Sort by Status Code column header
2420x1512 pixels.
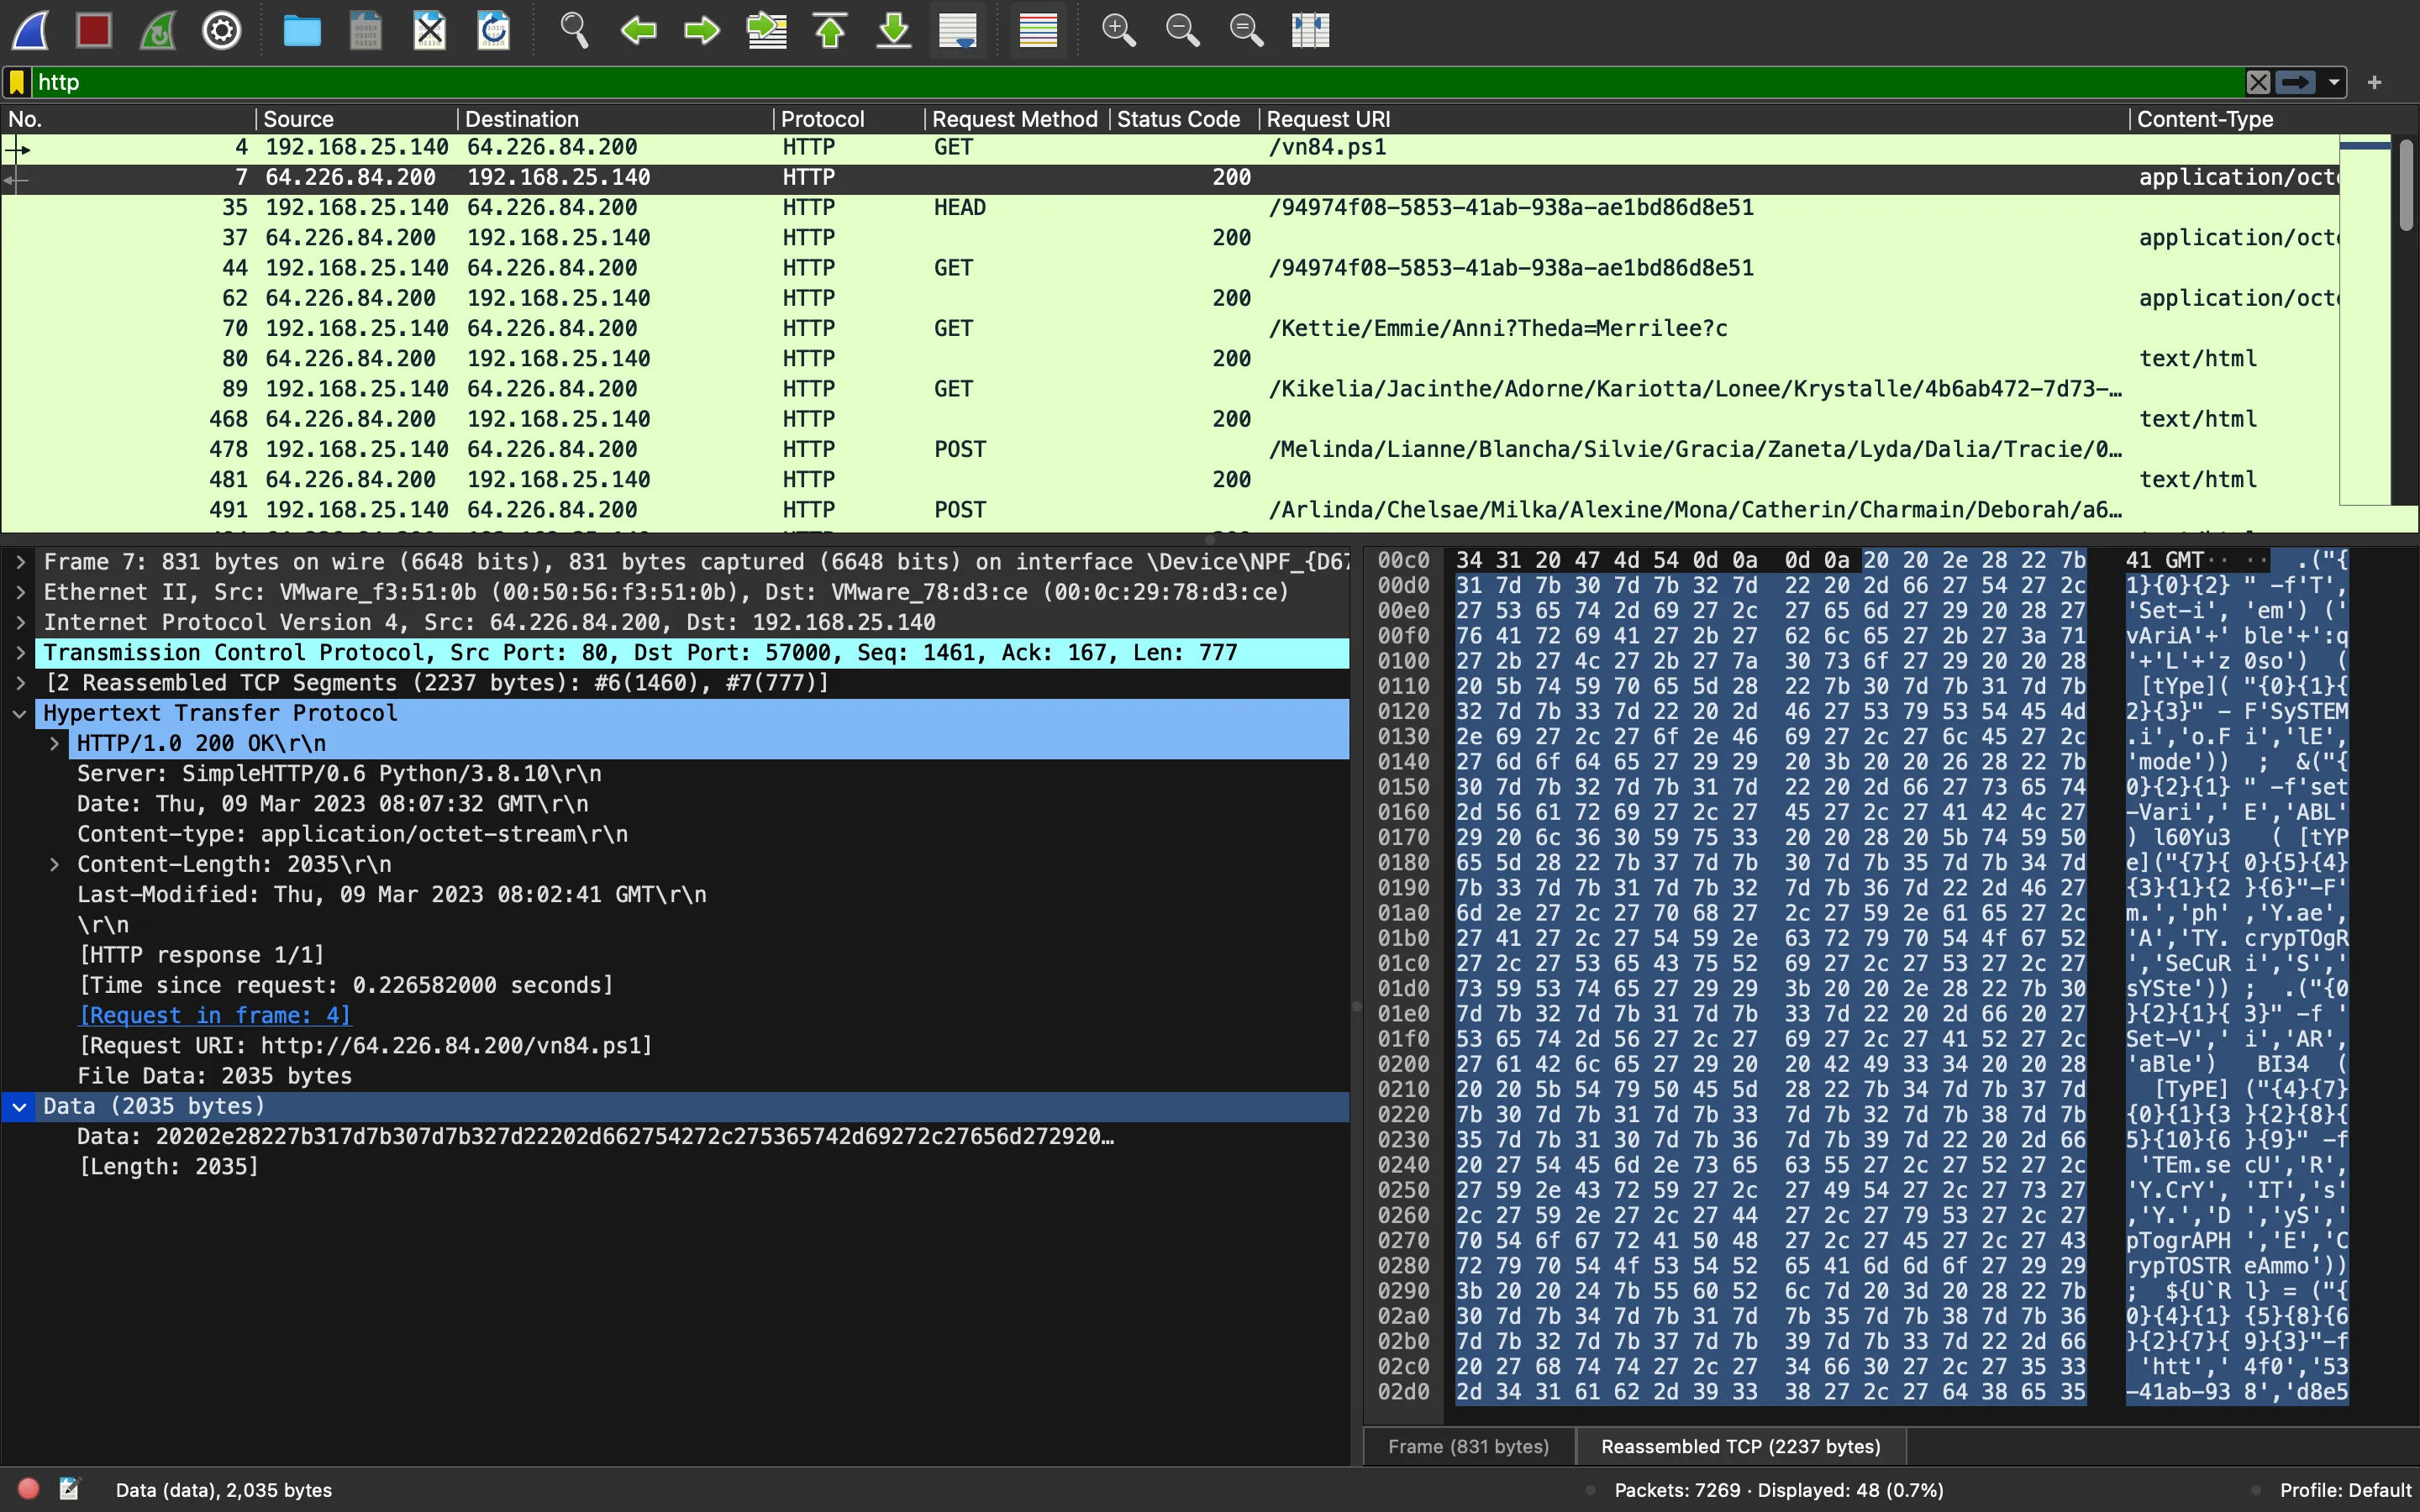click(x=1182, y=119)
